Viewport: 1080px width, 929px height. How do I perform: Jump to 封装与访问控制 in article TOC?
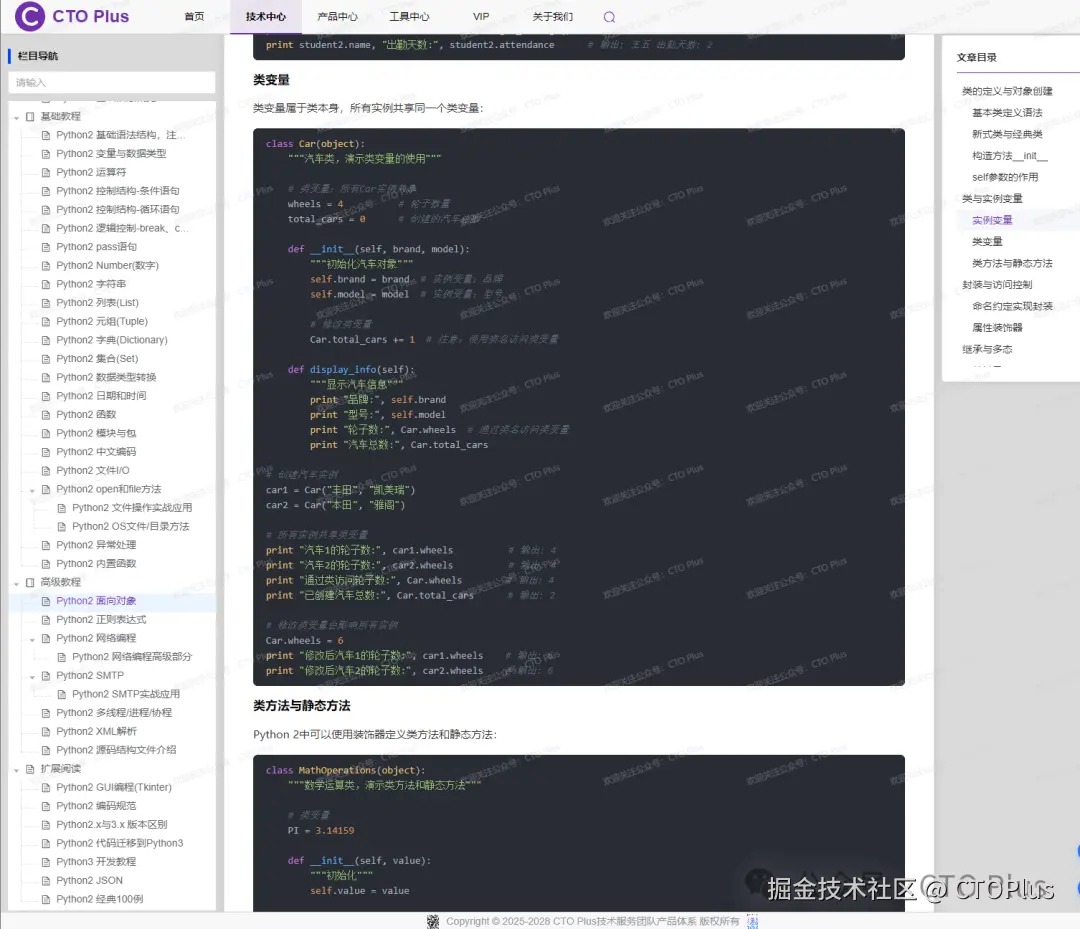(997, 284)
